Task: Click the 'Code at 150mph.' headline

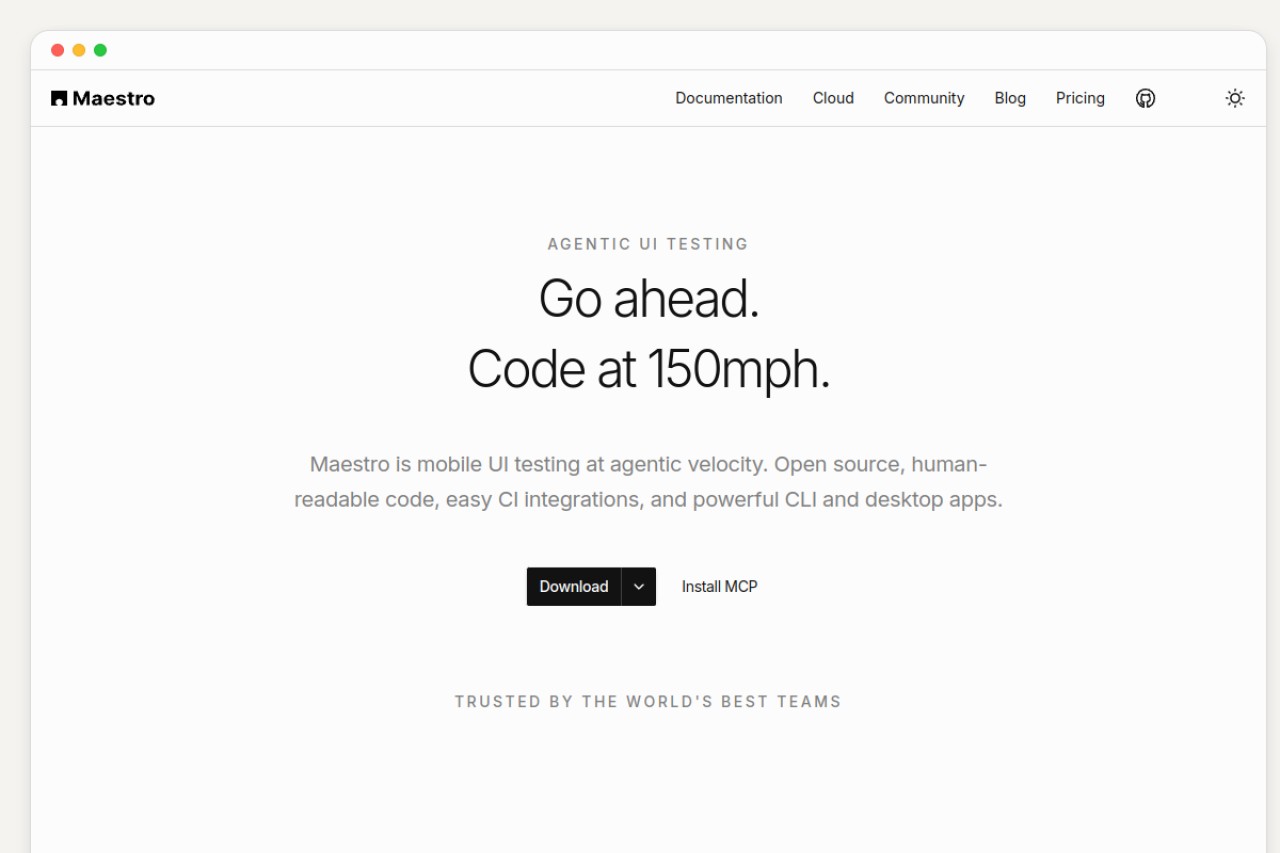Action: pos(649,369)
